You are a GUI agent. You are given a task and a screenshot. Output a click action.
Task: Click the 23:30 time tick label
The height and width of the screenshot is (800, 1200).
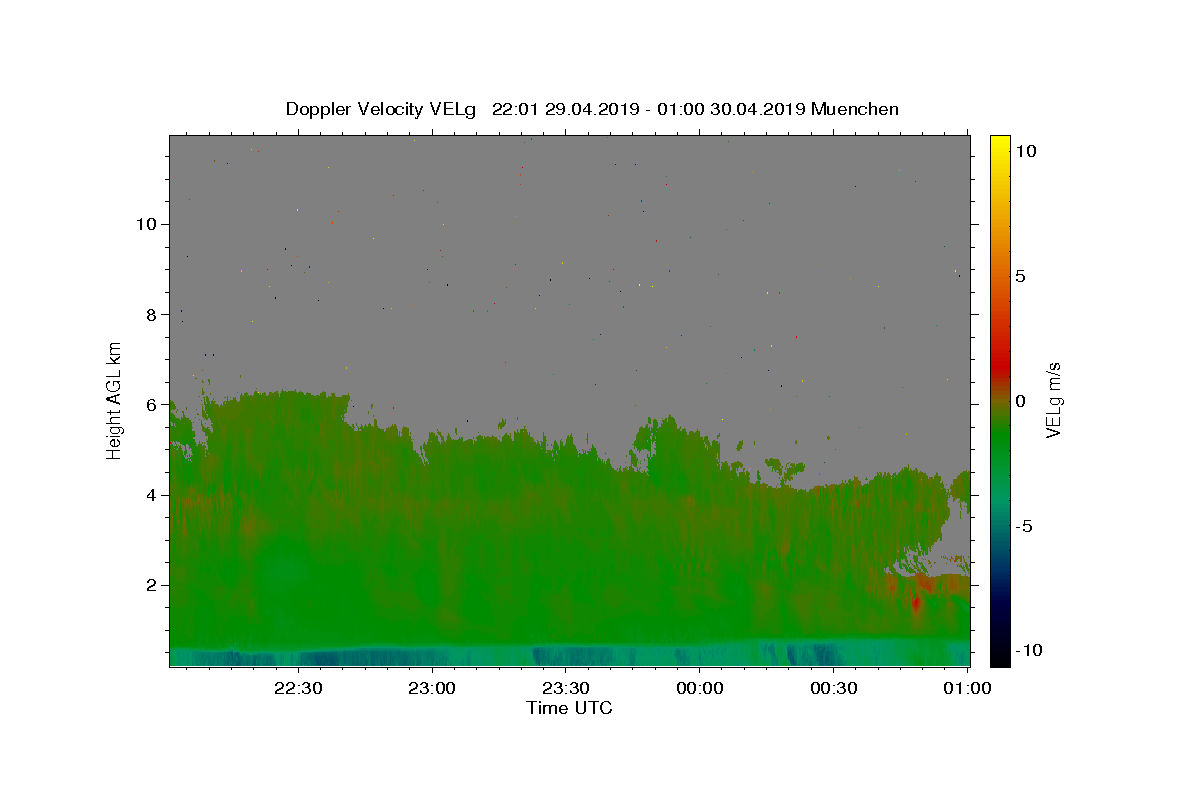pyautogui.click(x=565, y=688)
